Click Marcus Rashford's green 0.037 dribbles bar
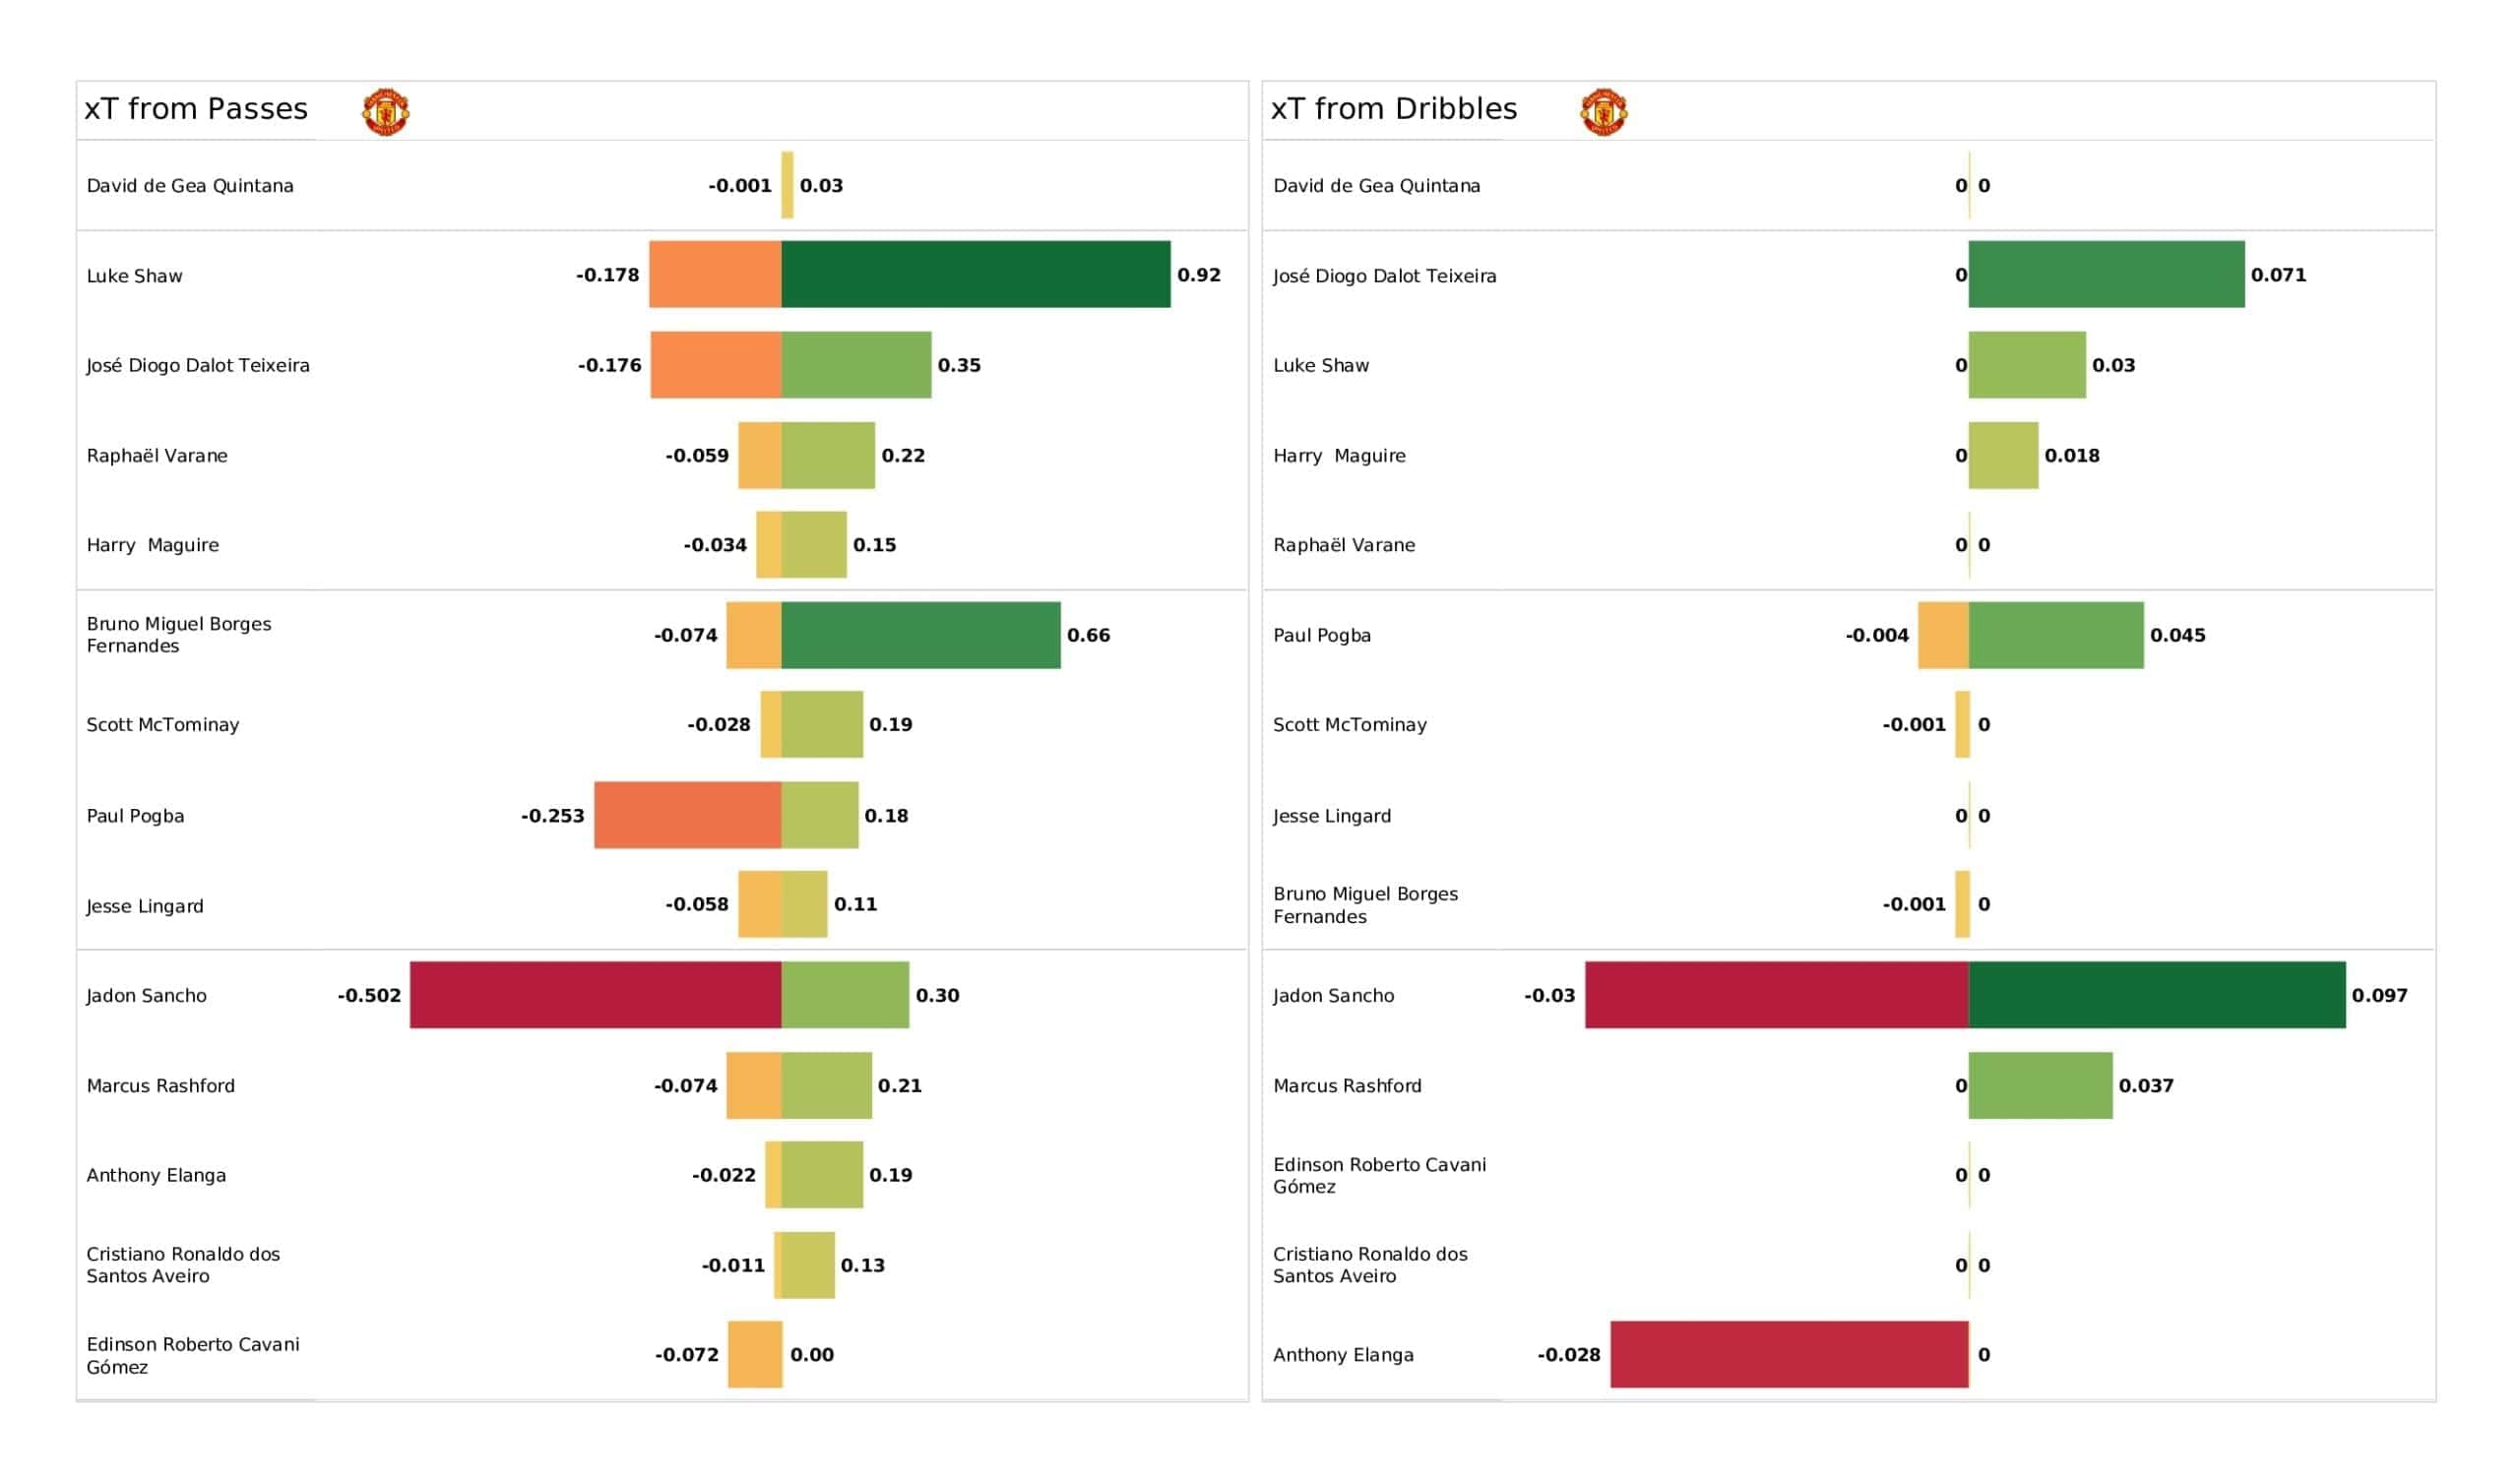Screen dimensions: 2520x1480 2040,1085
